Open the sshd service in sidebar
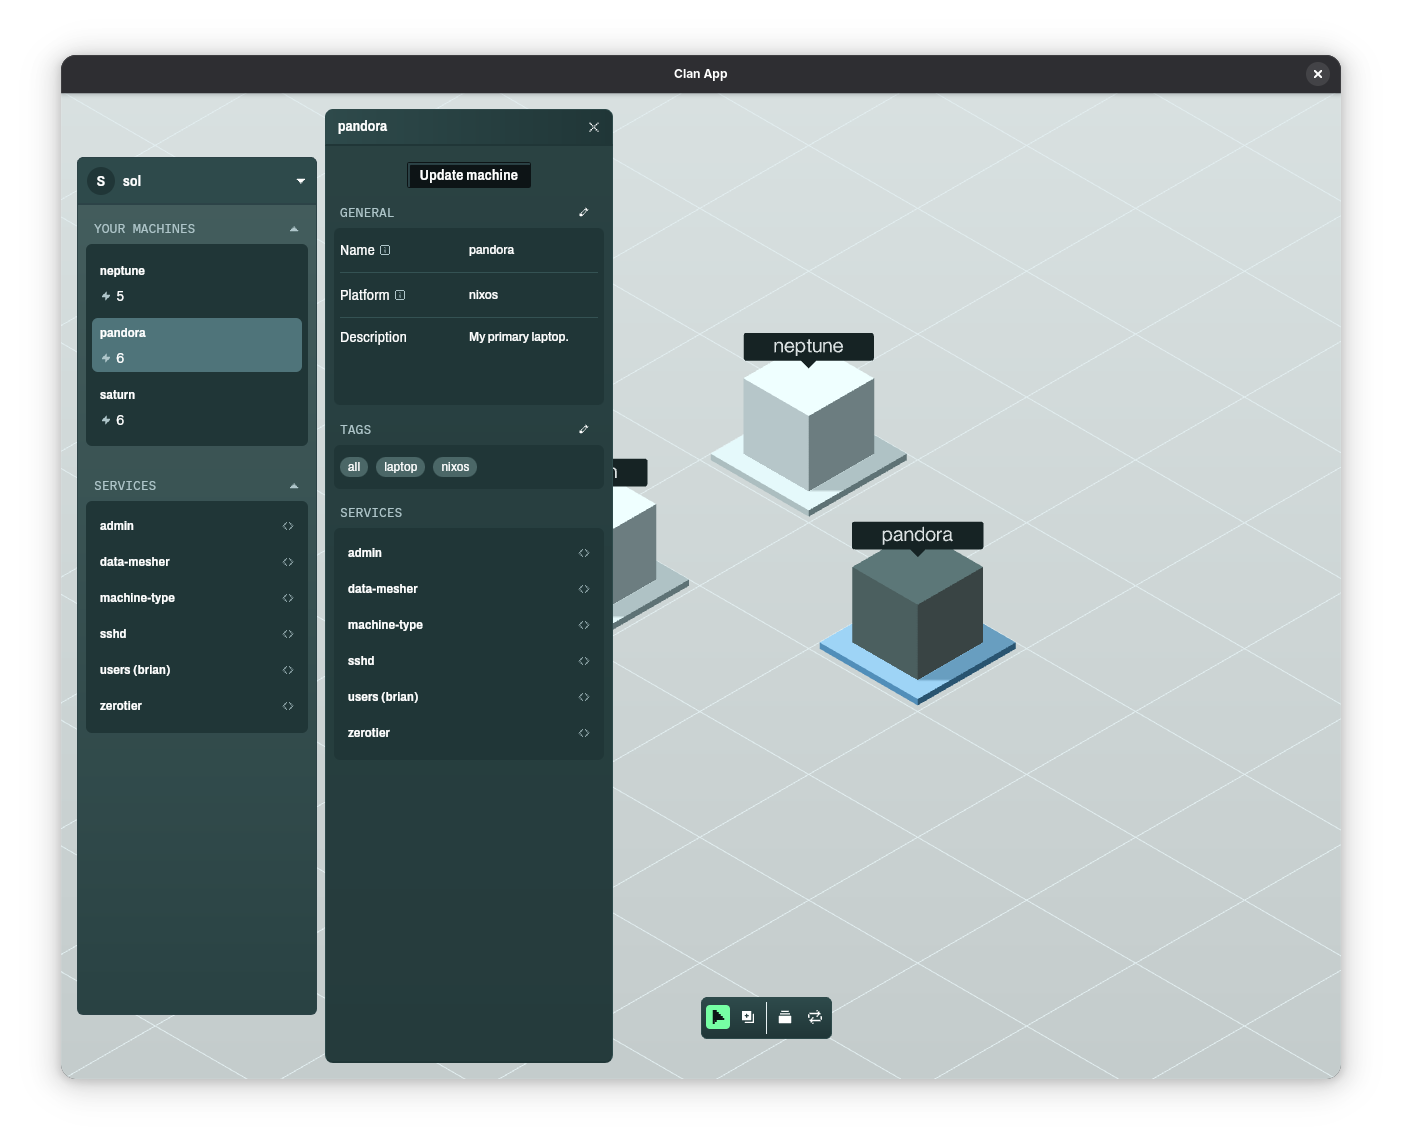This screenshot has height=1146, width=1402. 197,634
